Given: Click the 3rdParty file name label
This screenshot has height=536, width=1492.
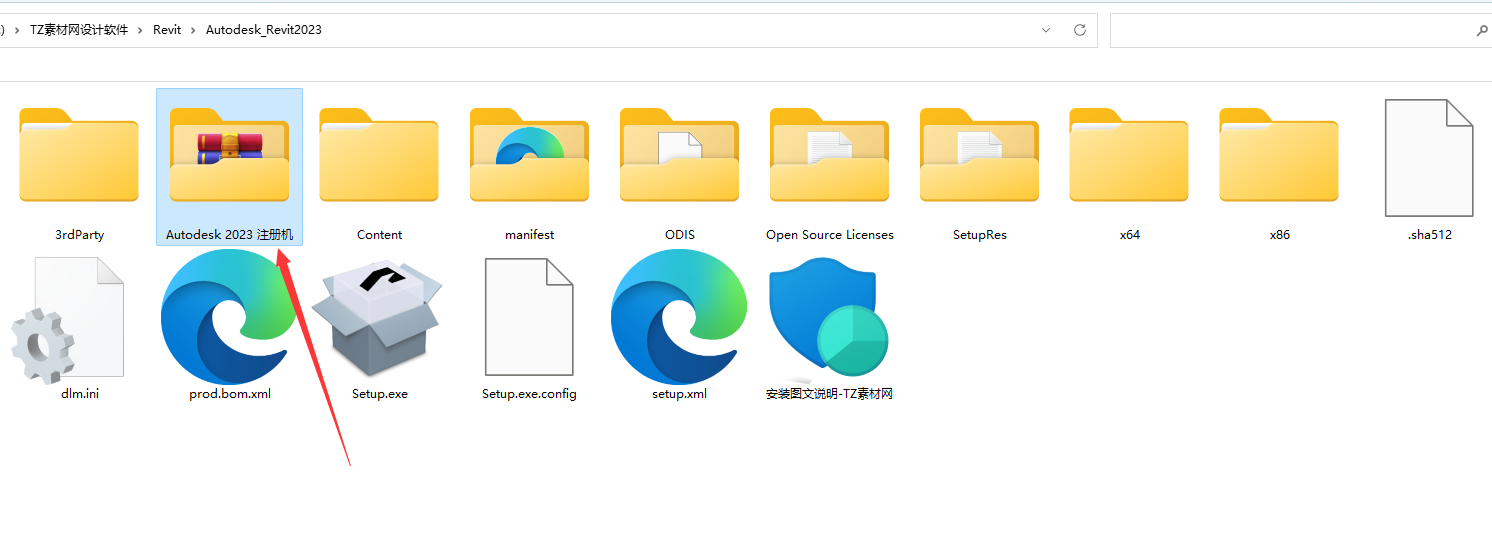Looking at the screenshot, I should 80,235.
